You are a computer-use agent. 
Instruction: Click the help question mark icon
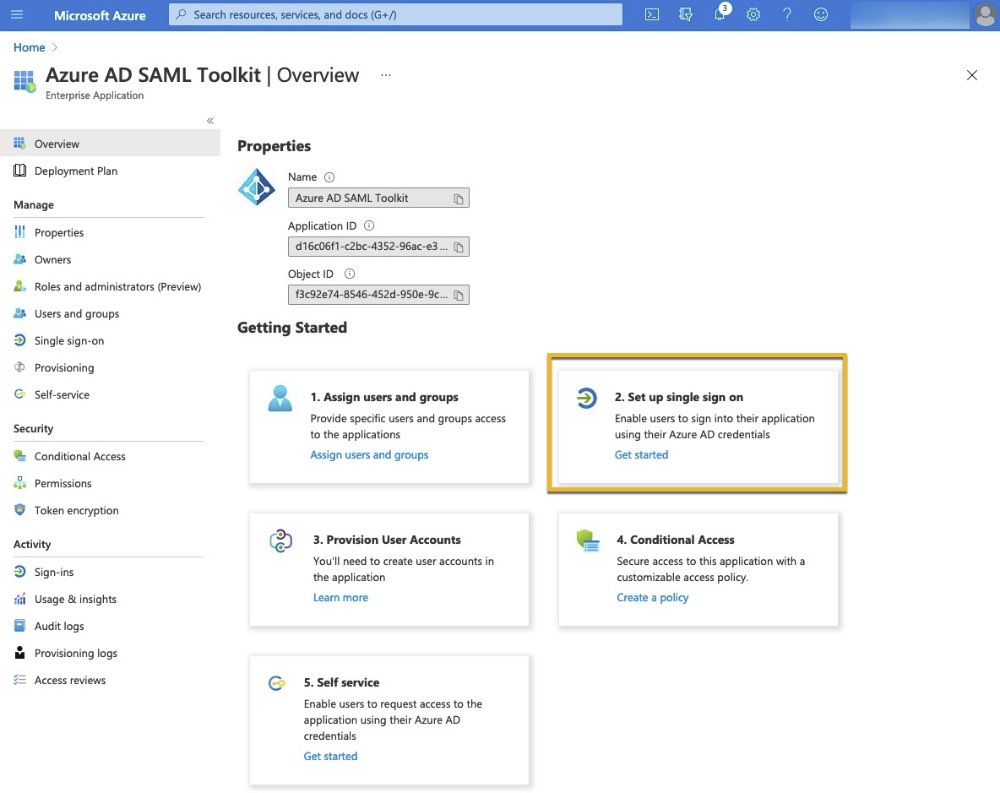[x=787, y=15]
